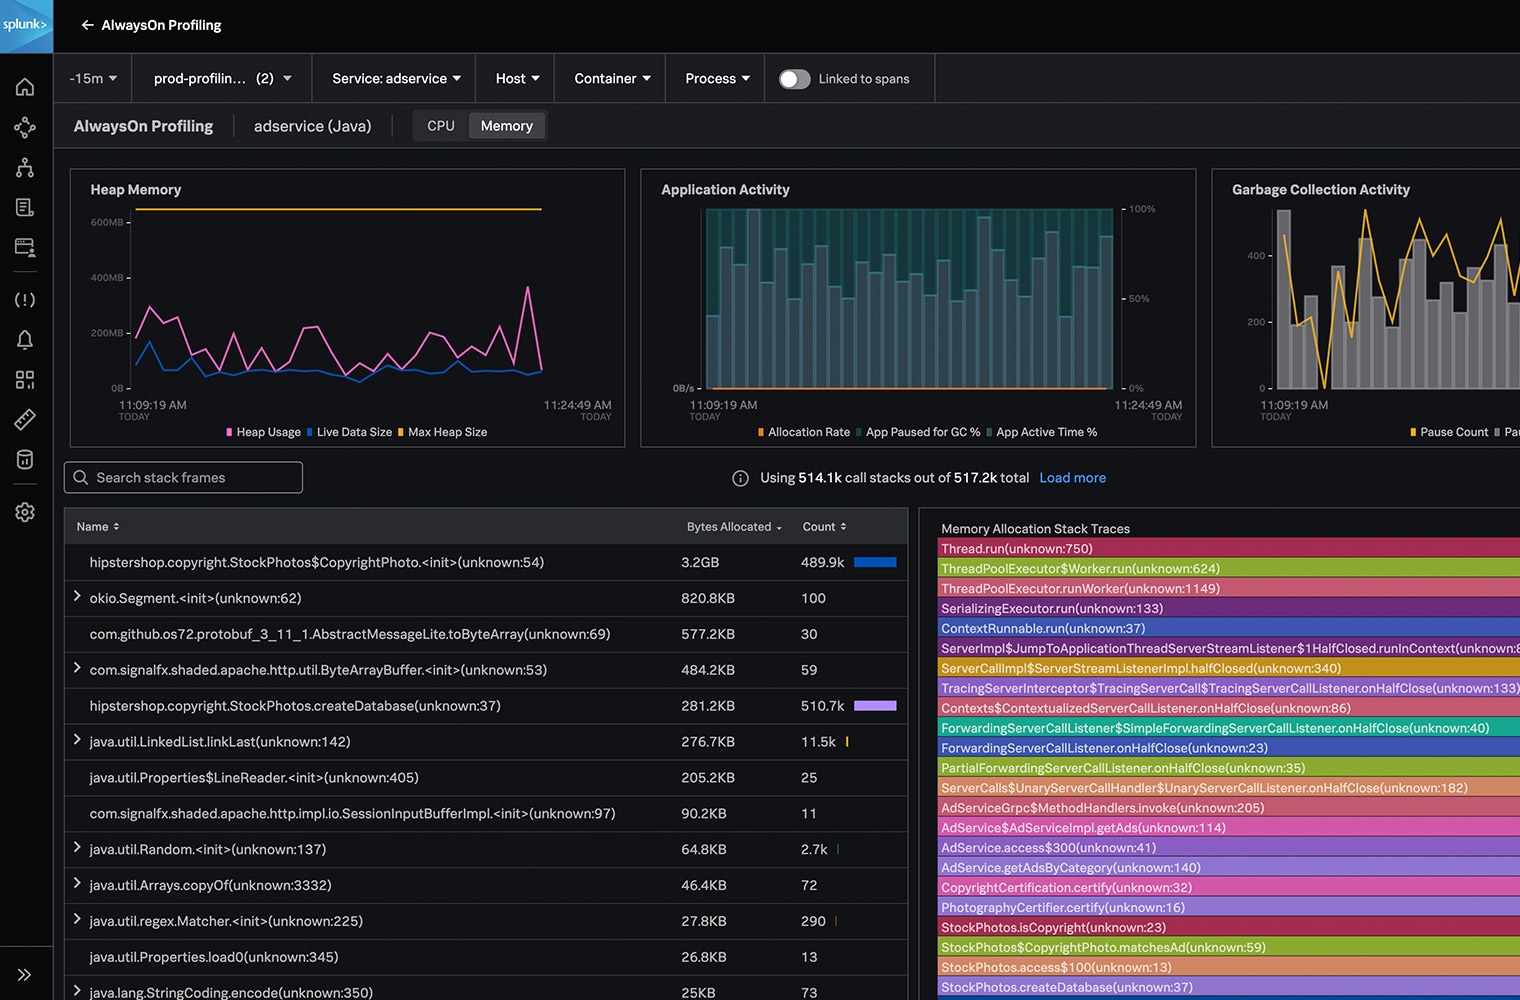Select the ContextRunnable.run flame bar
Viewport: 1520px width, 1000px height.
[1229, 628]
